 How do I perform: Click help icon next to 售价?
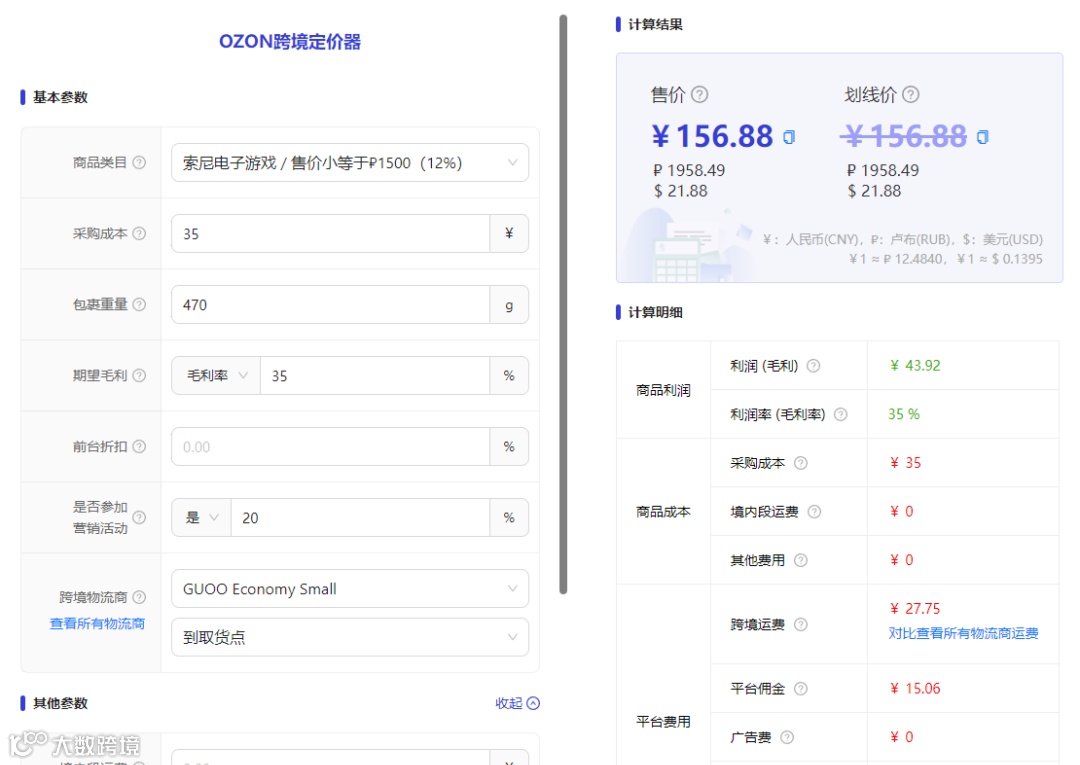(x=699, y=94)
